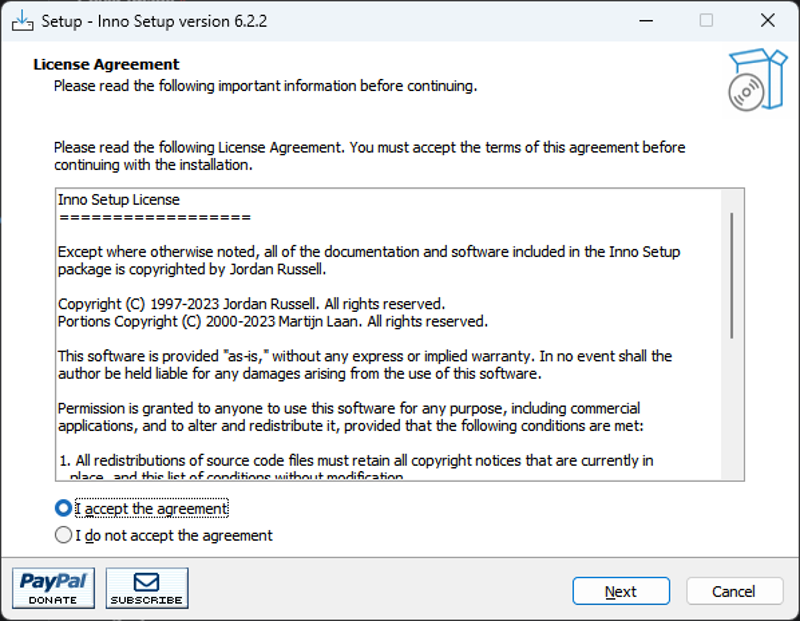Click the Next button

(621, 591)
